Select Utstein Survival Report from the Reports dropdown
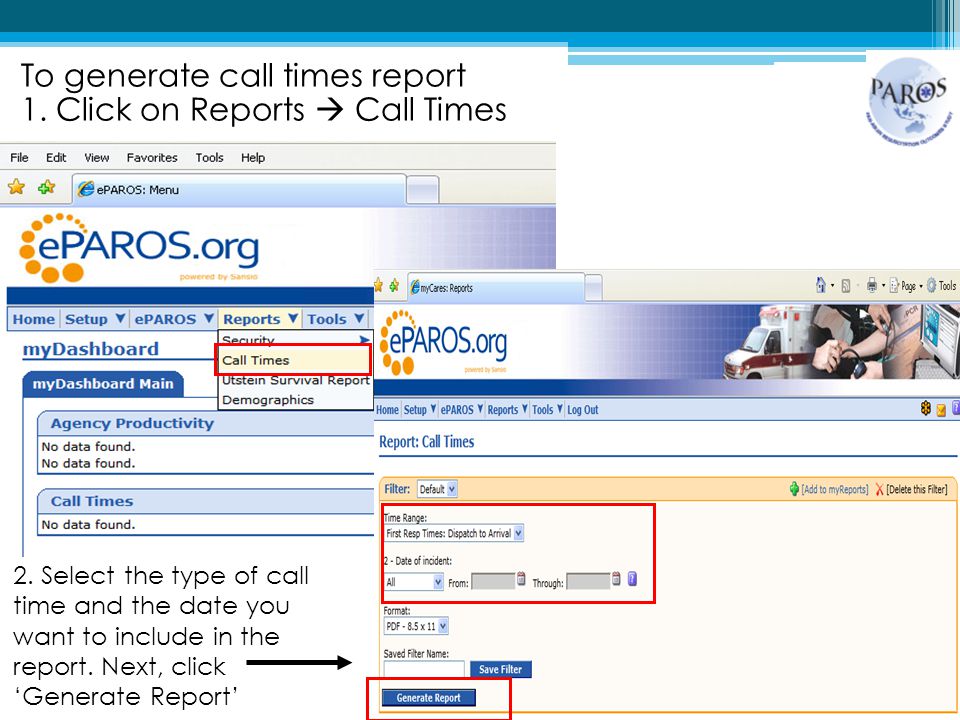This screenshot has height=720, width=960. [x=295, y=381]
